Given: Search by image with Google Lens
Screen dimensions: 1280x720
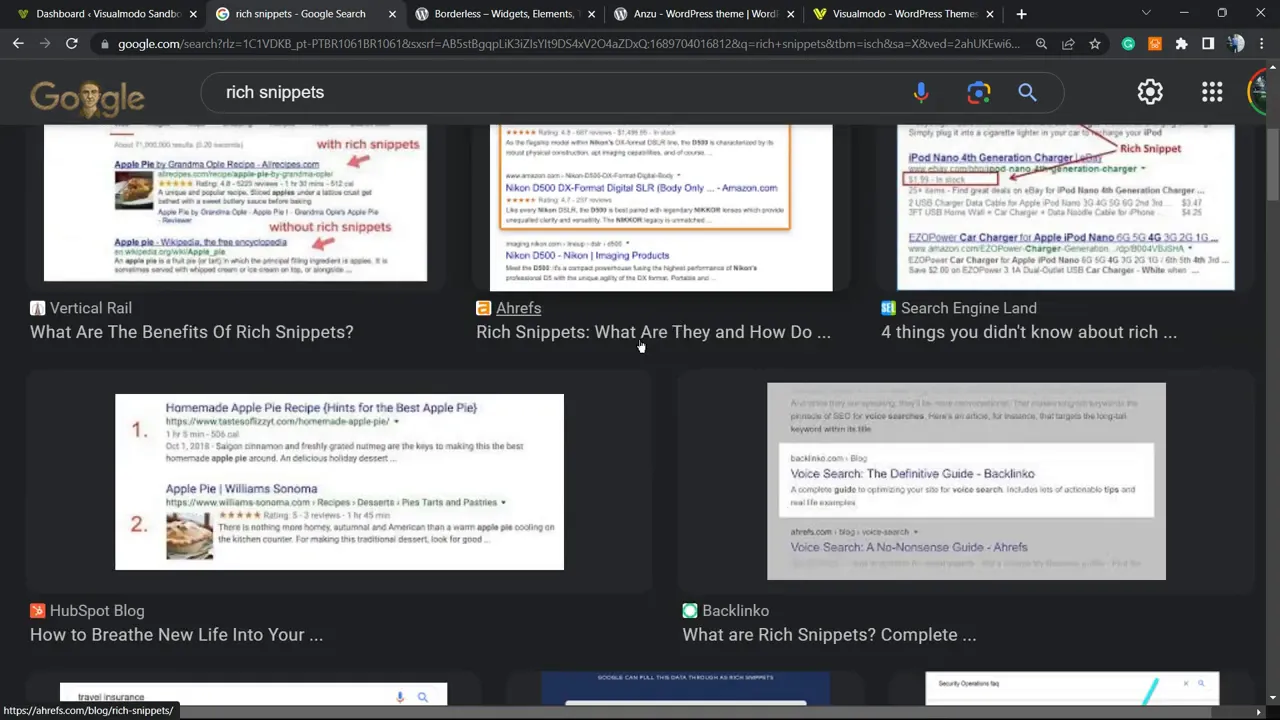Looking at the screenshot, I should (978, 92).
